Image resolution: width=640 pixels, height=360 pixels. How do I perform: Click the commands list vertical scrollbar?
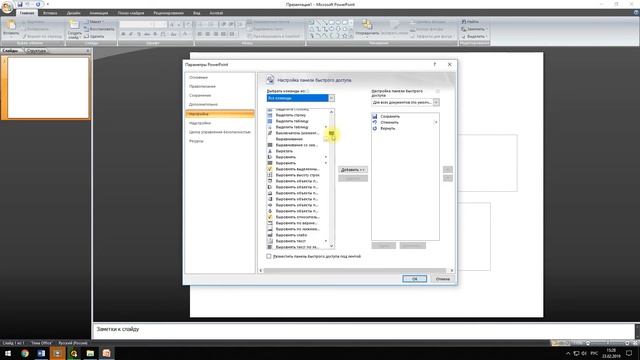coord(331,178)
